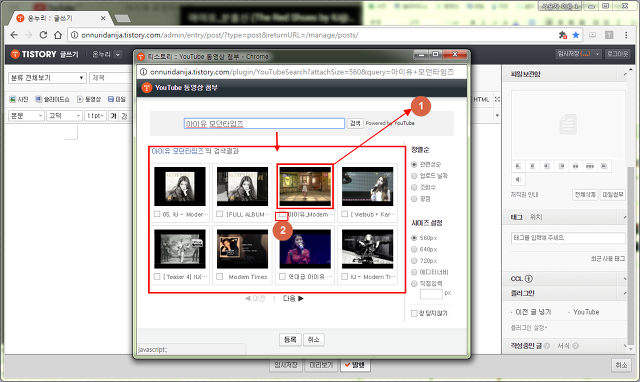
Task: Click 미리보기 preview button
Action: (321, 365)
